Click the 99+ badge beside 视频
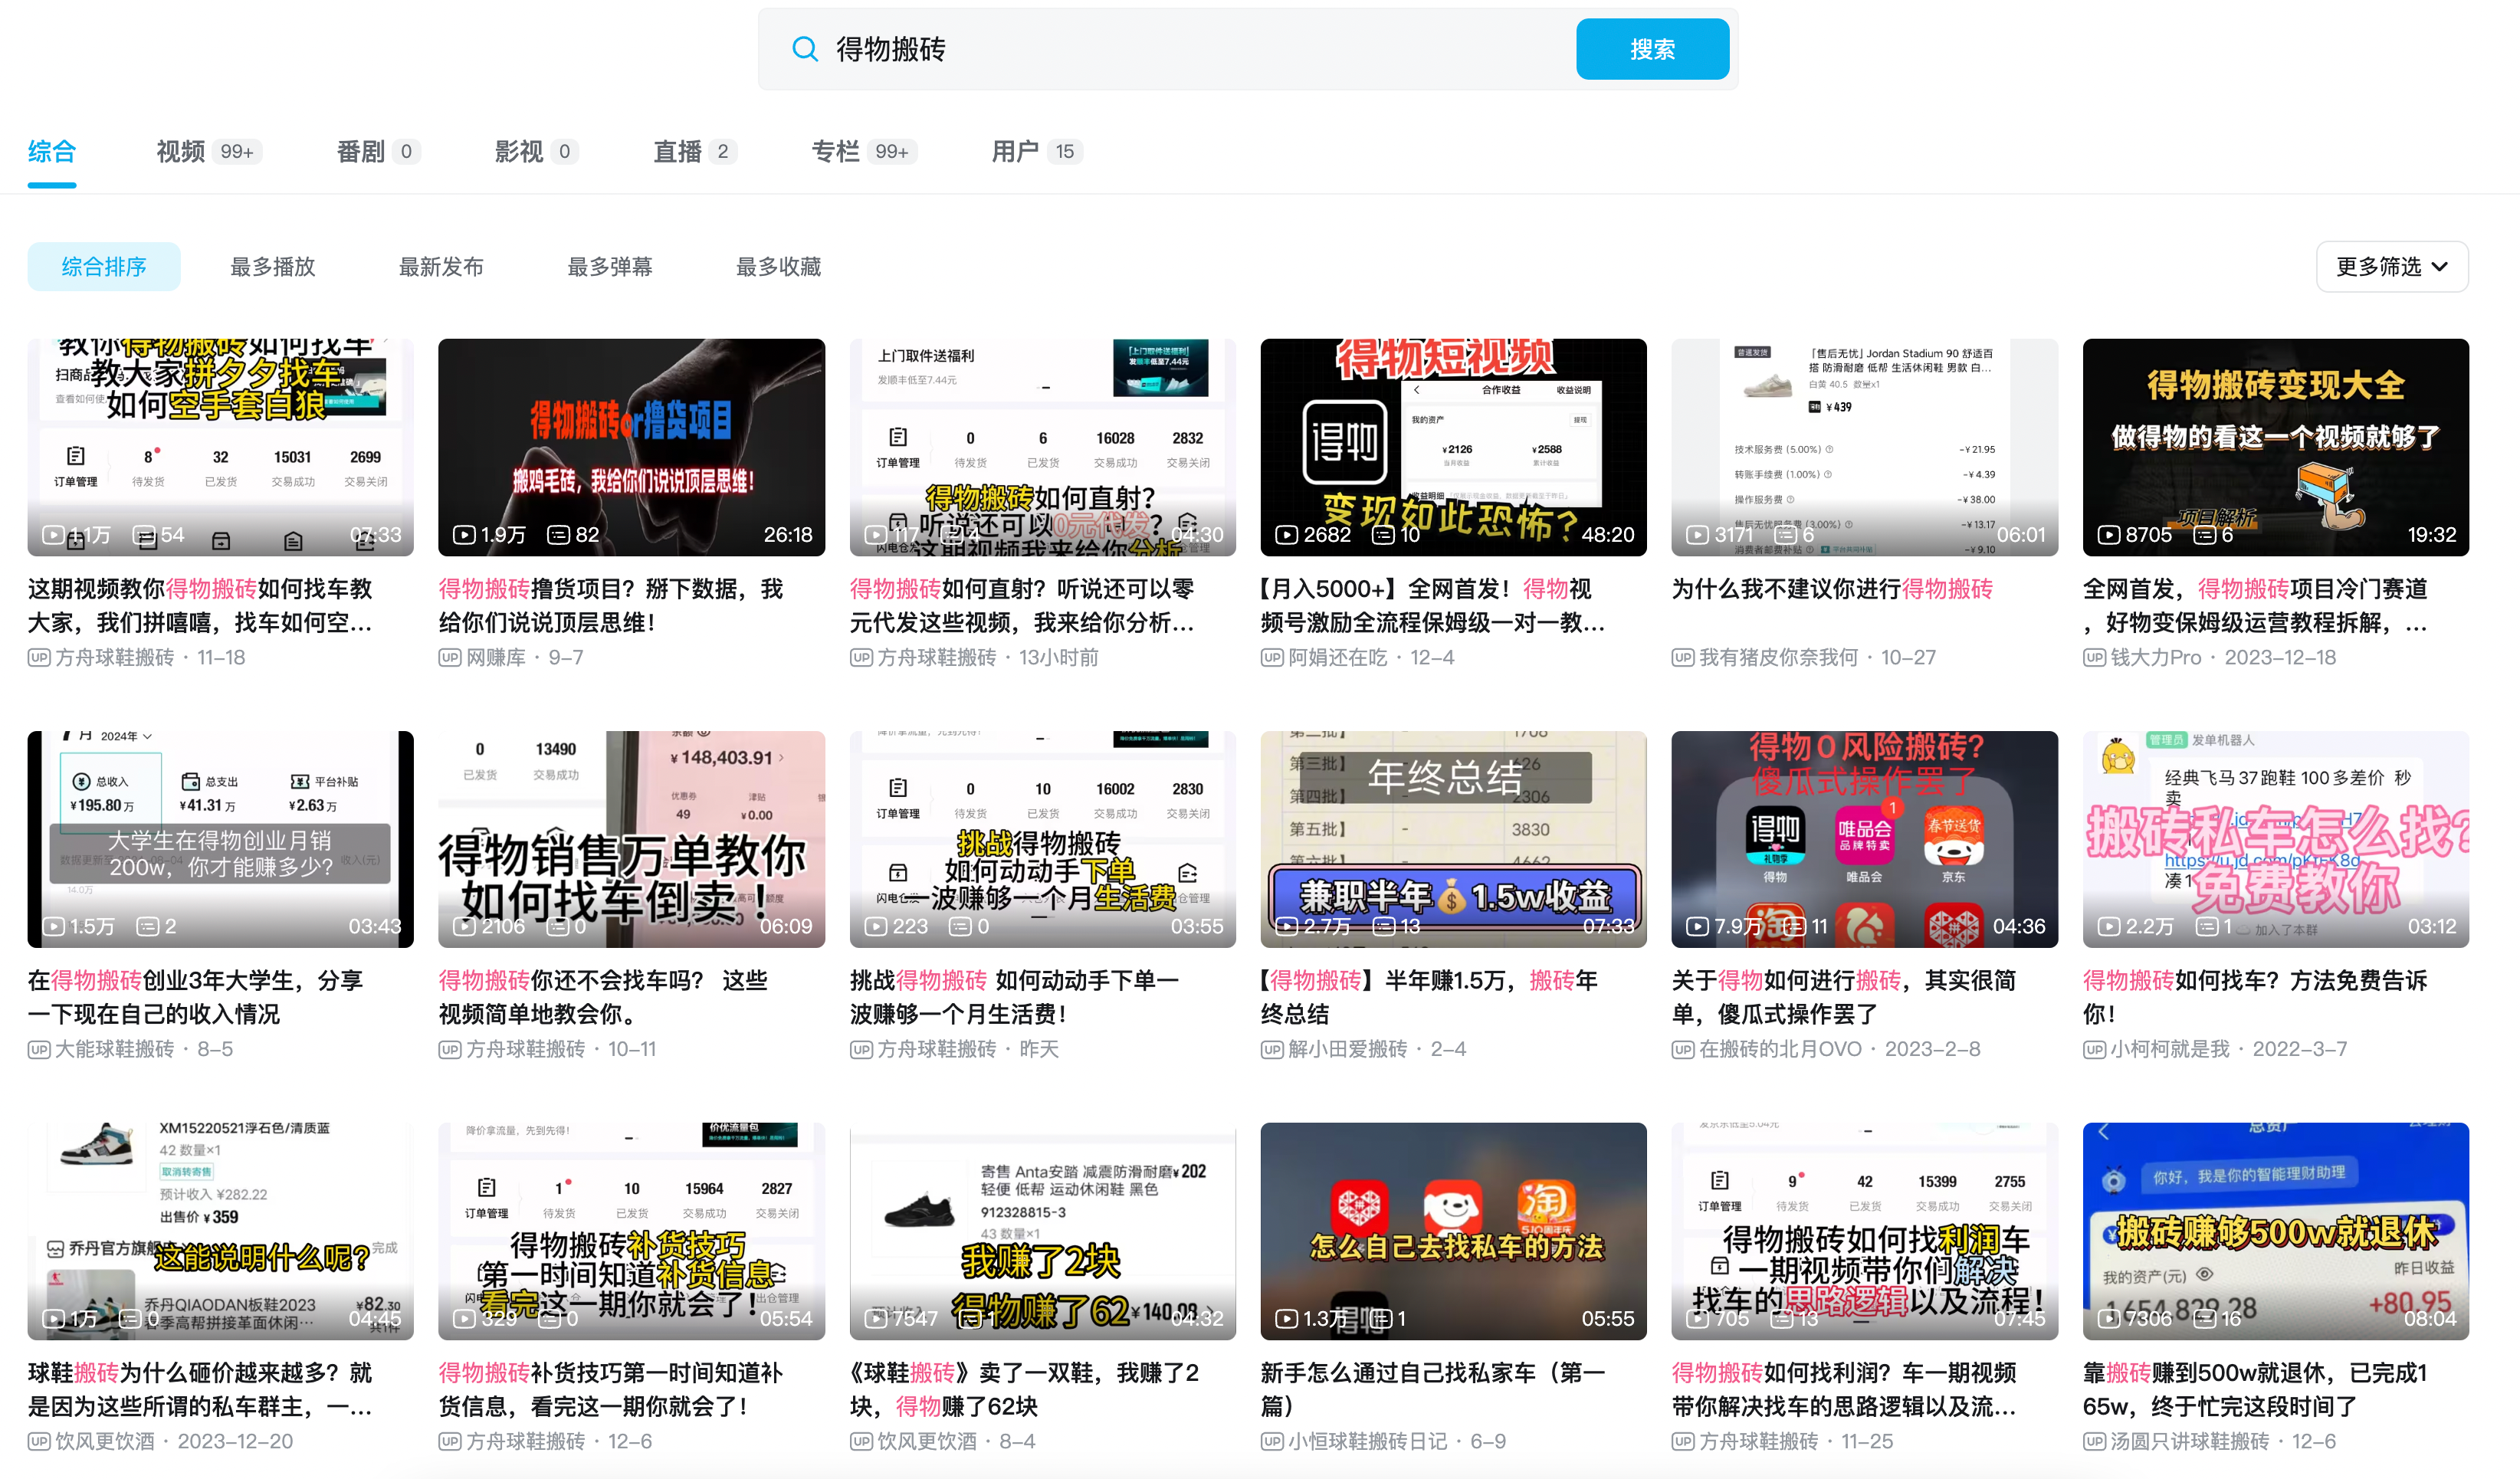The width and height of the screenshot is (2520, 1479). click(x=237, y=151)
